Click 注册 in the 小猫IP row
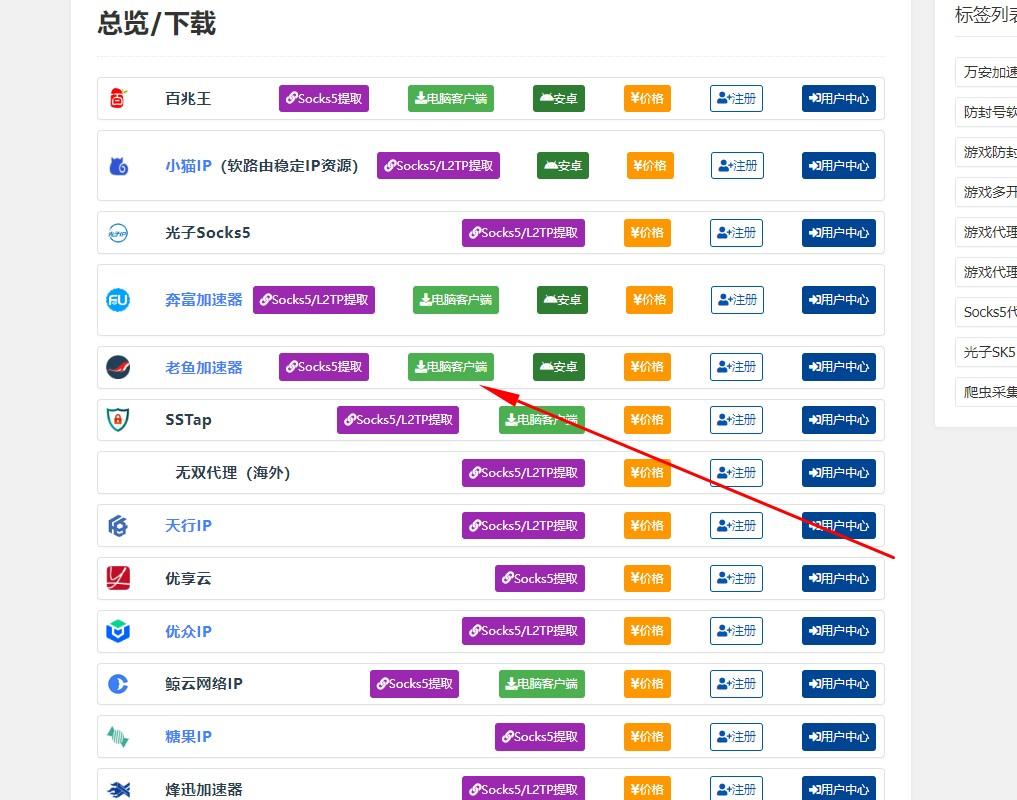The width and height of the screenshot is (1017, 800). pyautogui.click(x=737, y=165)
